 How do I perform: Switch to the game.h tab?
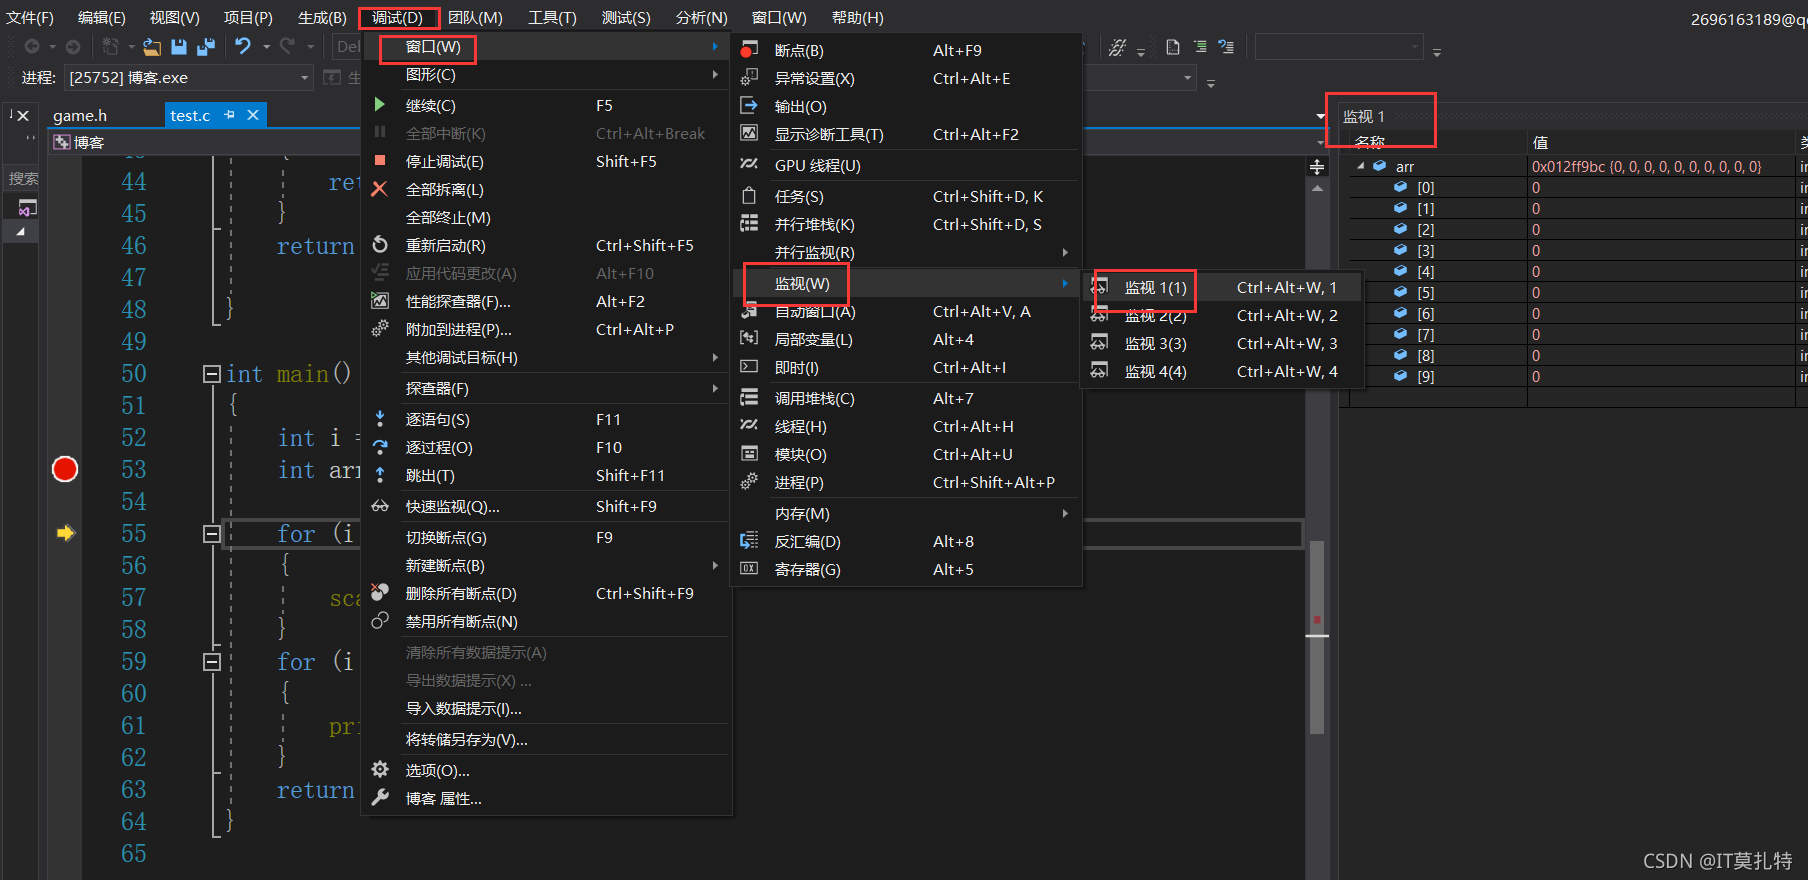[x=80, y=115]
